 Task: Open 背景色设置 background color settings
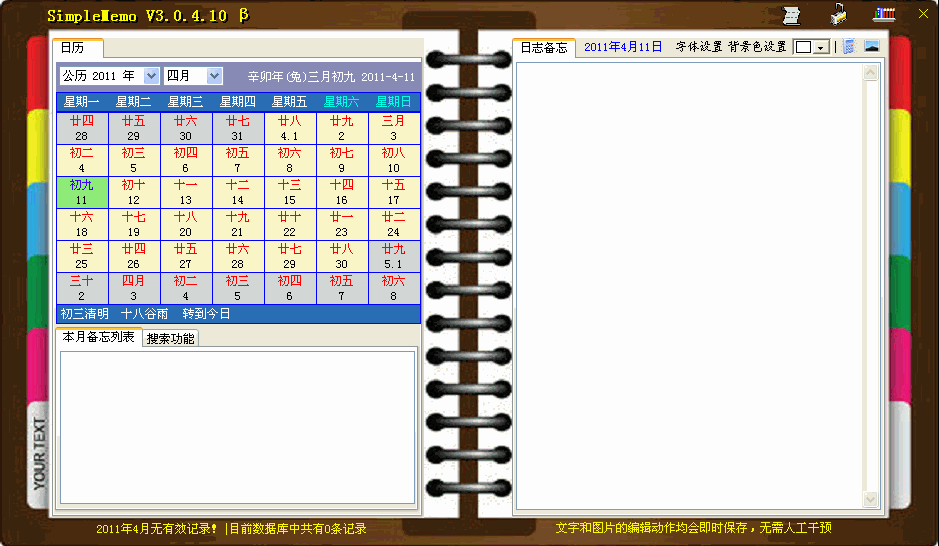757,47
